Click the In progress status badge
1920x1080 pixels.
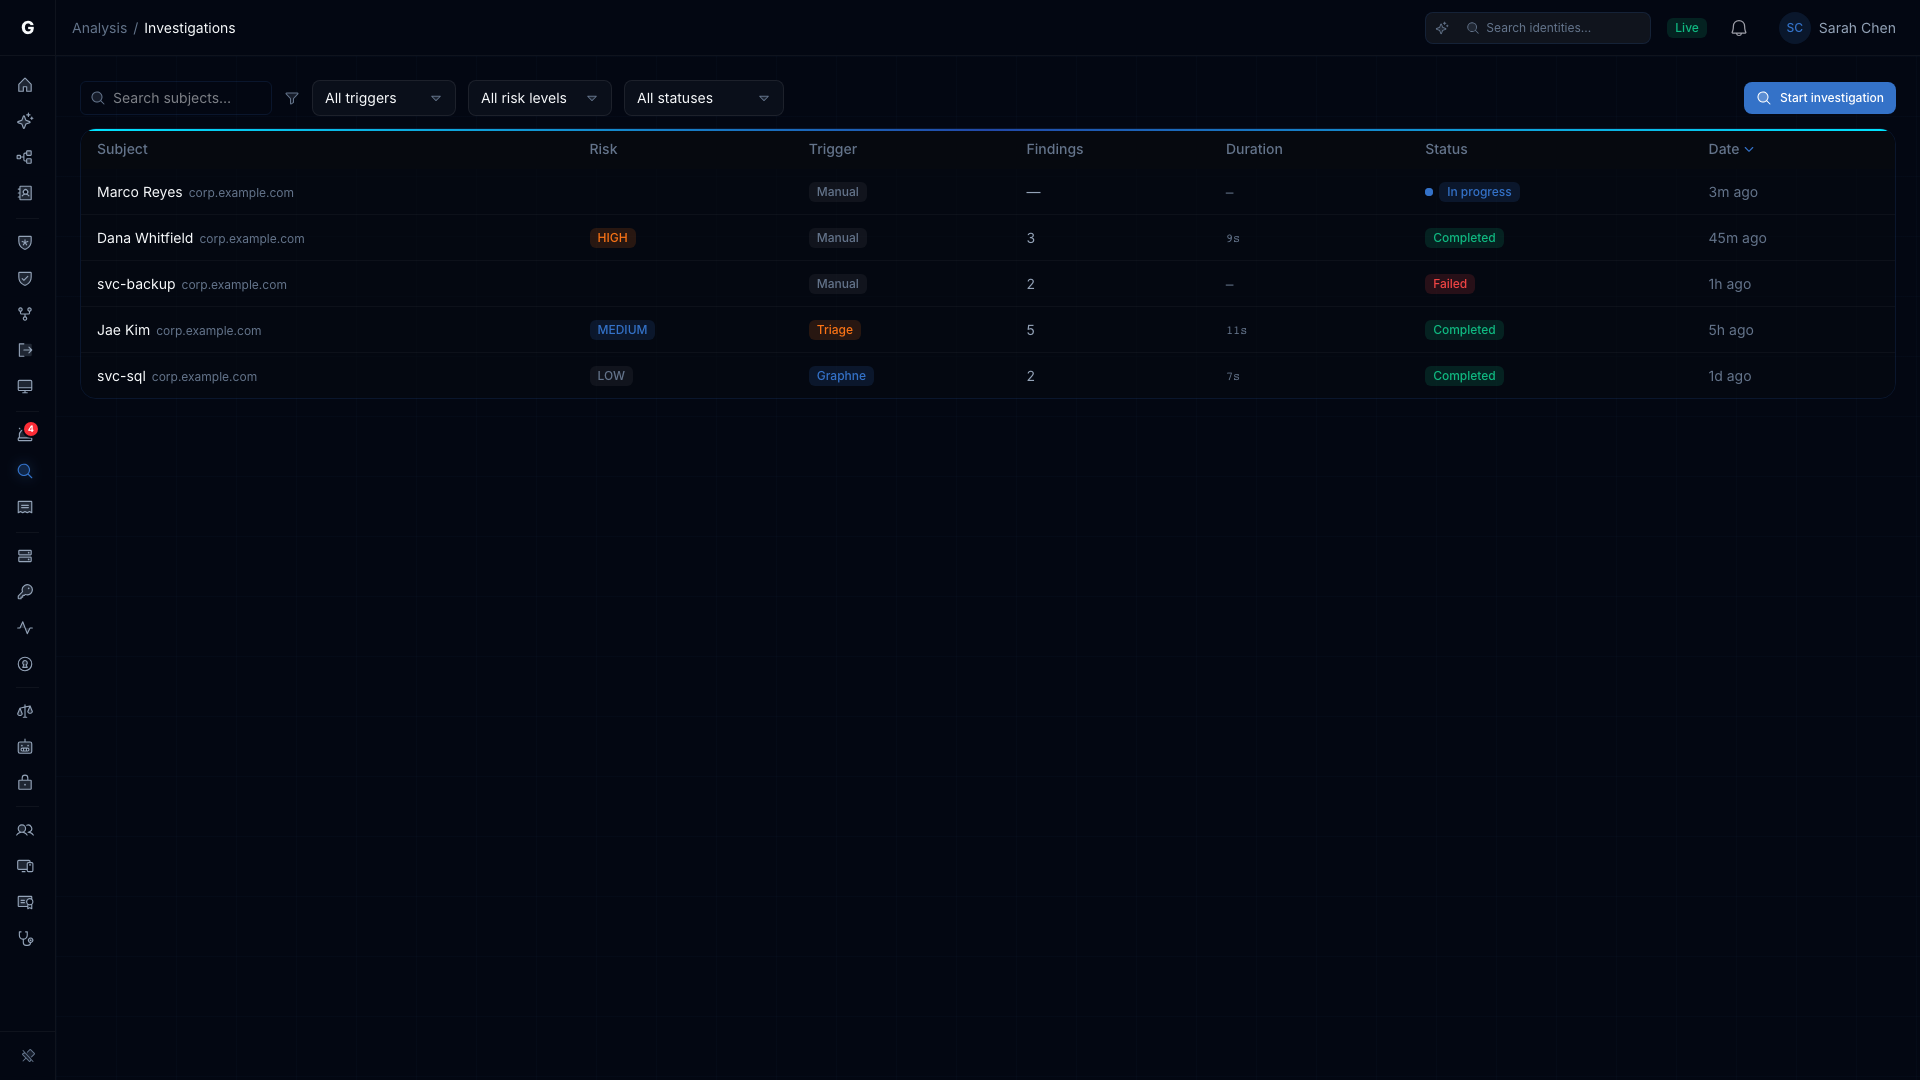[x=1479, y=192]
